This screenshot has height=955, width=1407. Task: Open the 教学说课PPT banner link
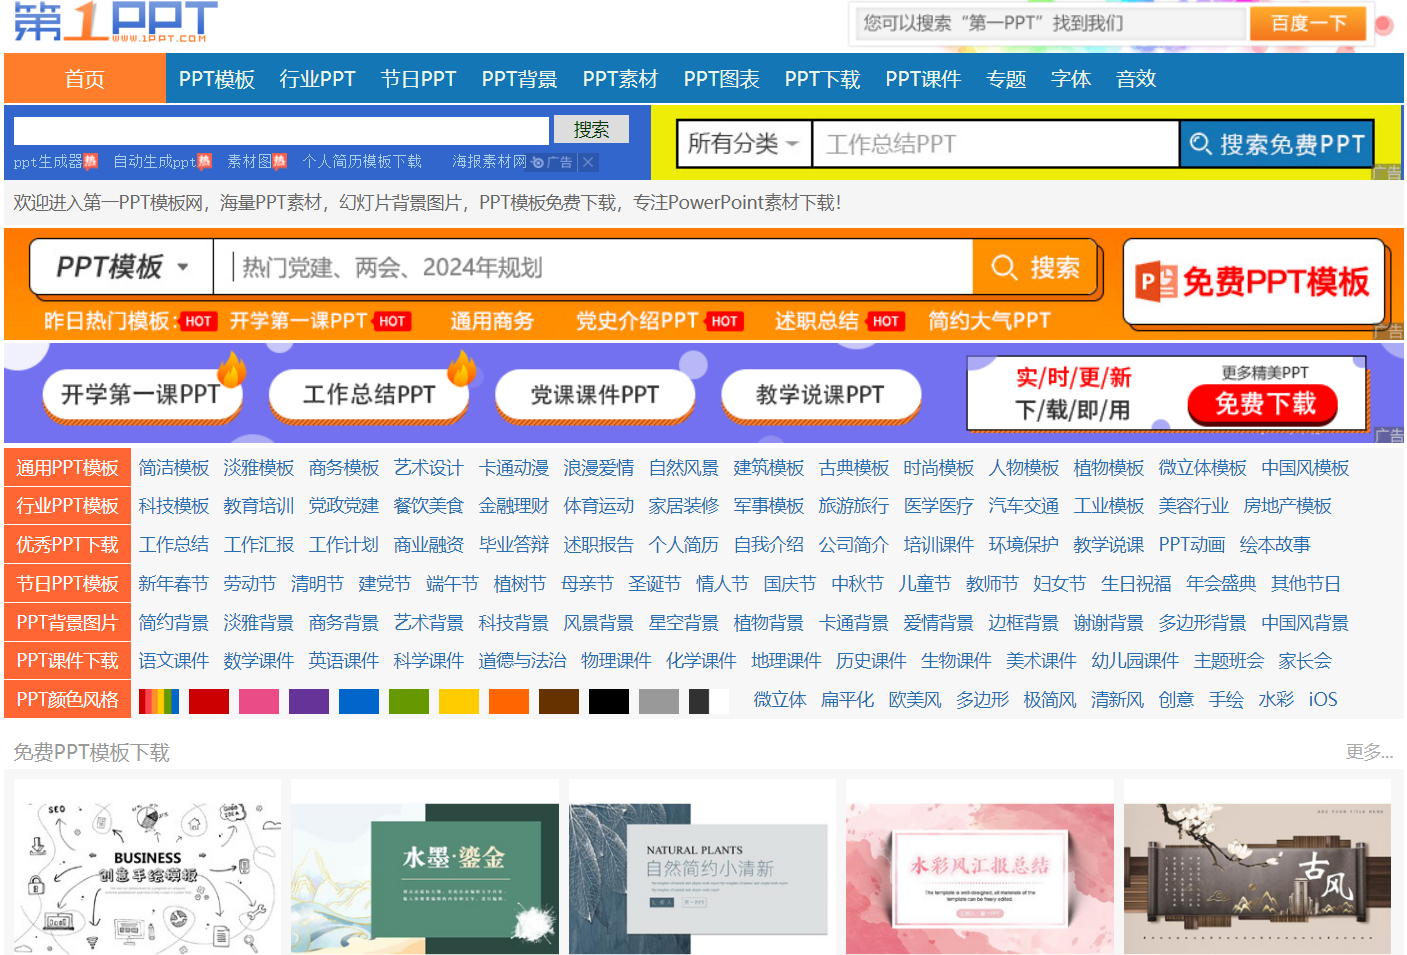pos(821,394)
